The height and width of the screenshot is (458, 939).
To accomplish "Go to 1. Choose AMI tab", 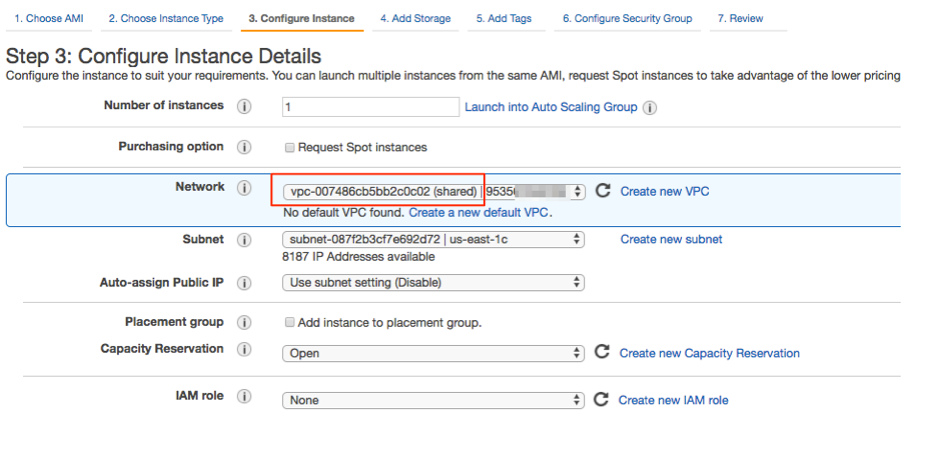I will tap(49, 19).
